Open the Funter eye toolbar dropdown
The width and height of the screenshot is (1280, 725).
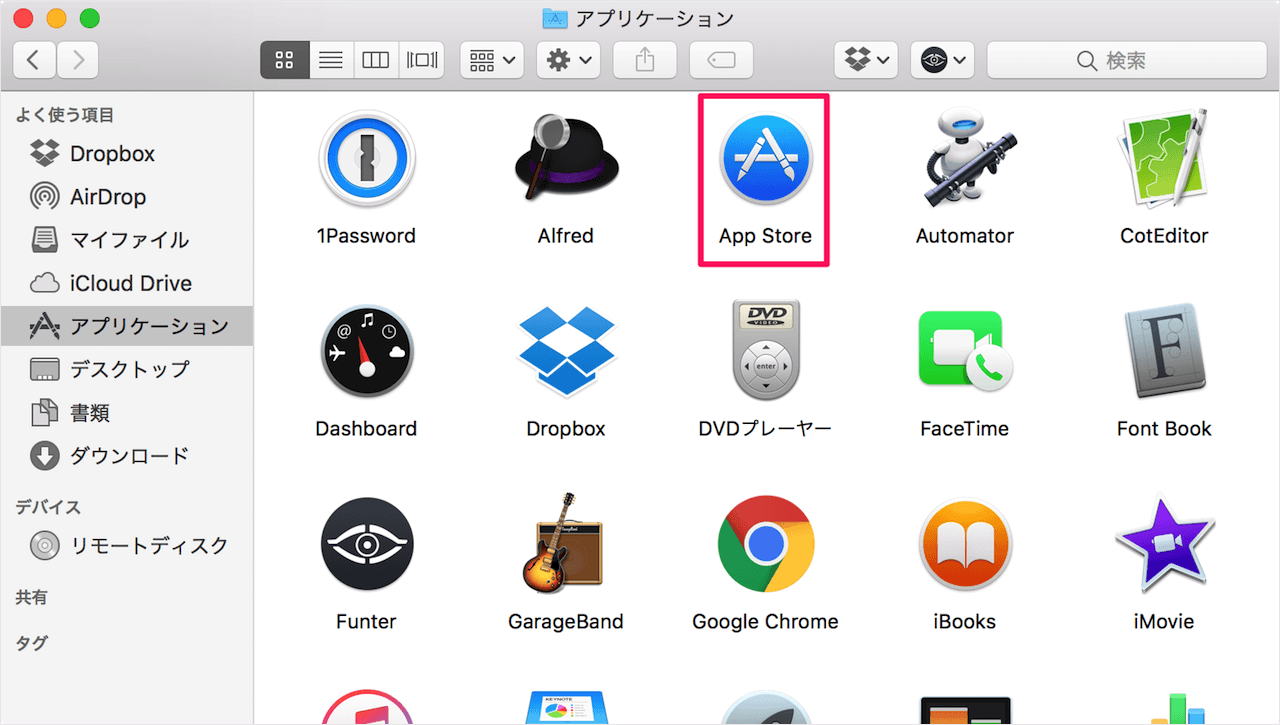click(942, 60)
